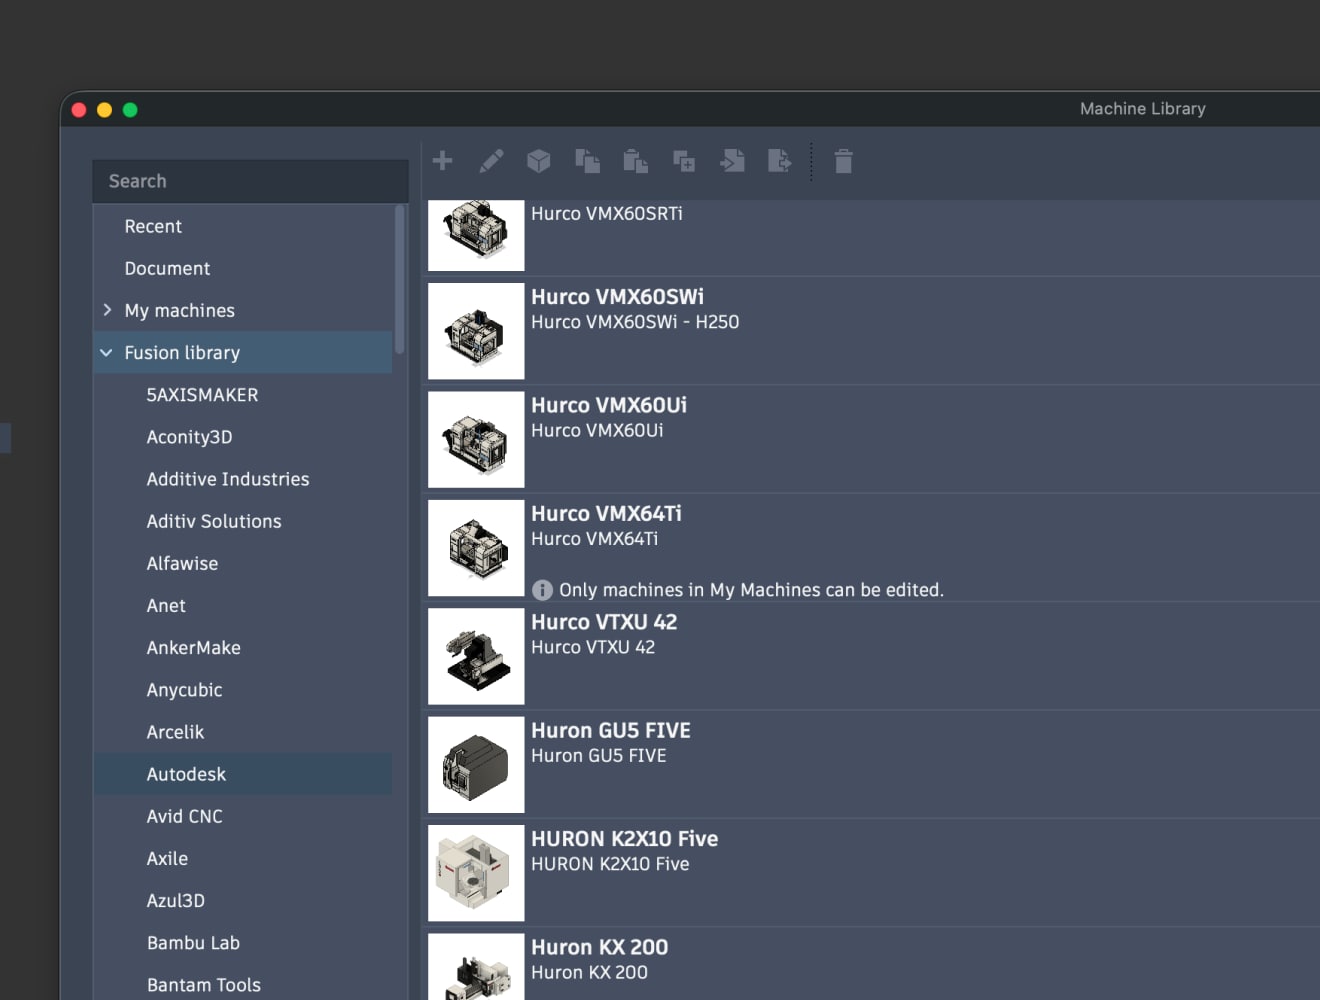Click the pencil edit machine icon
Viewport: 1320px width, 1000px height.
tap(491, 160)
